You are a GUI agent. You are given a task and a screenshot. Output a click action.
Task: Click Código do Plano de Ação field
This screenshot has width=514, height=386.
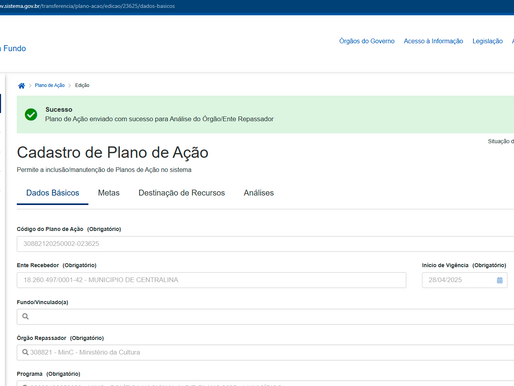265,244
